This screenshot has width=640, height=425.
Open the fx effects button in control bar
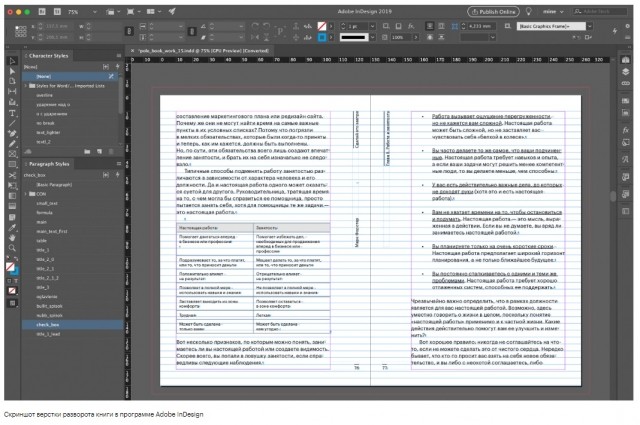pyautogui.click(x=411, y=26)
